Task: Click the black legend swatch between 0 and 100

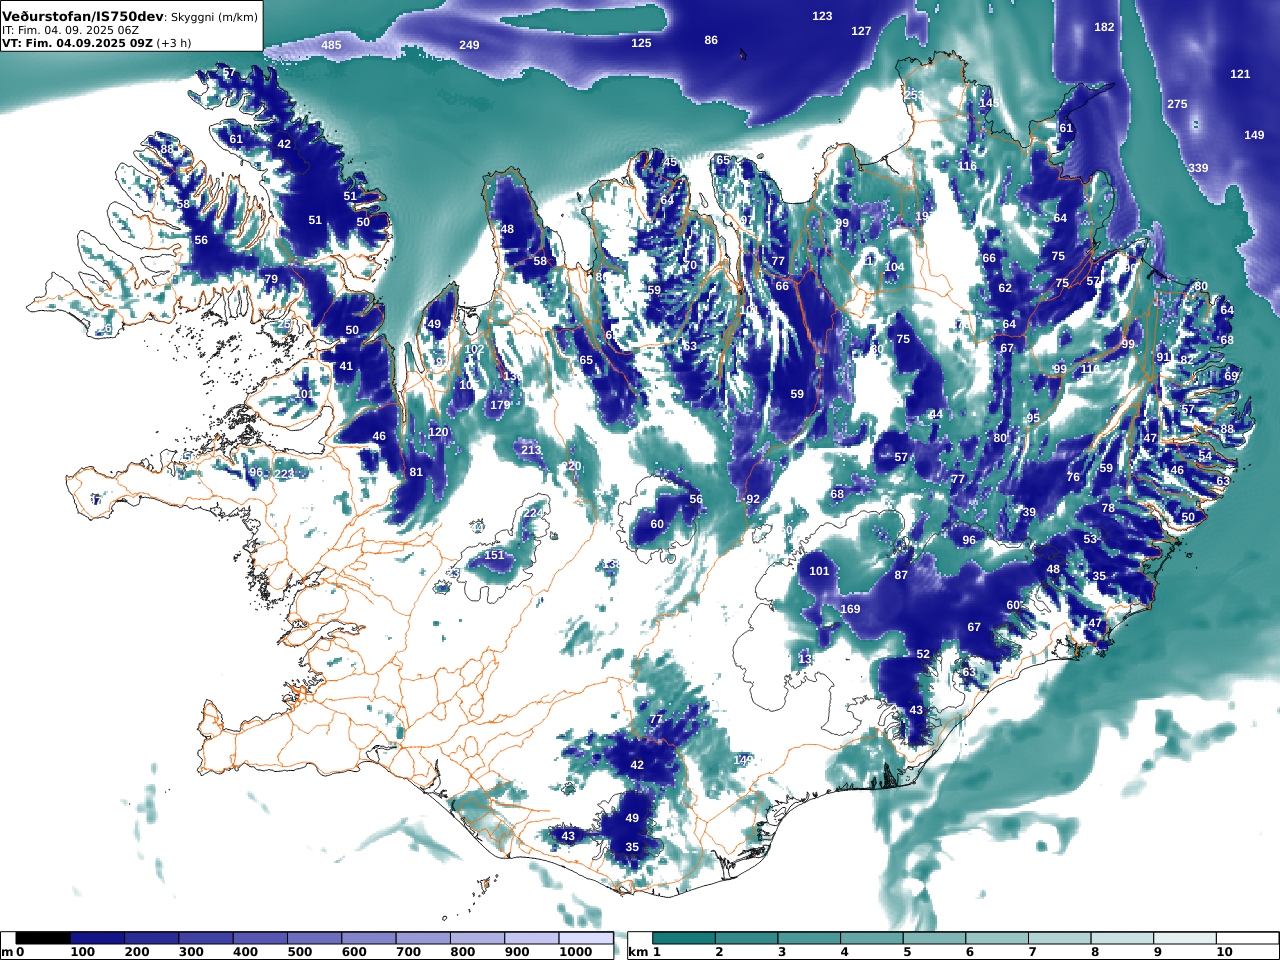Action: click(43, 938)
